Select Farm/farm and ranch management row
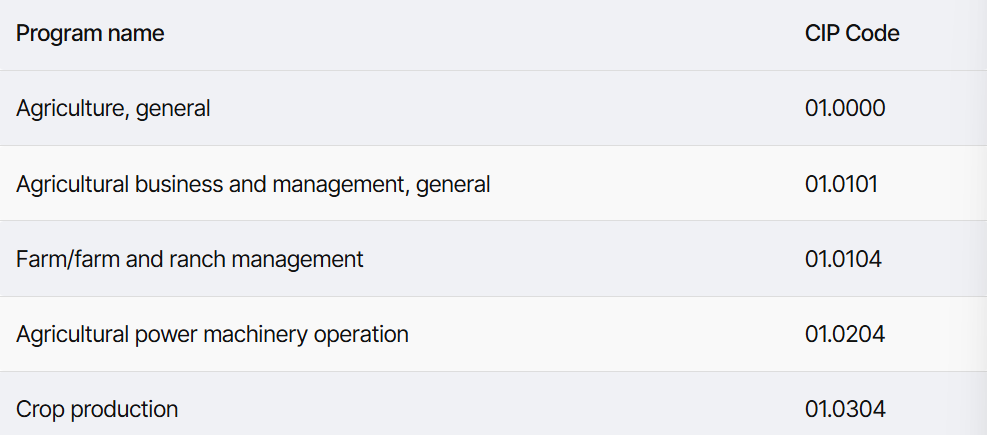This screenshot has width=987, height=435. pyautogui.click(x=494, y=259)
